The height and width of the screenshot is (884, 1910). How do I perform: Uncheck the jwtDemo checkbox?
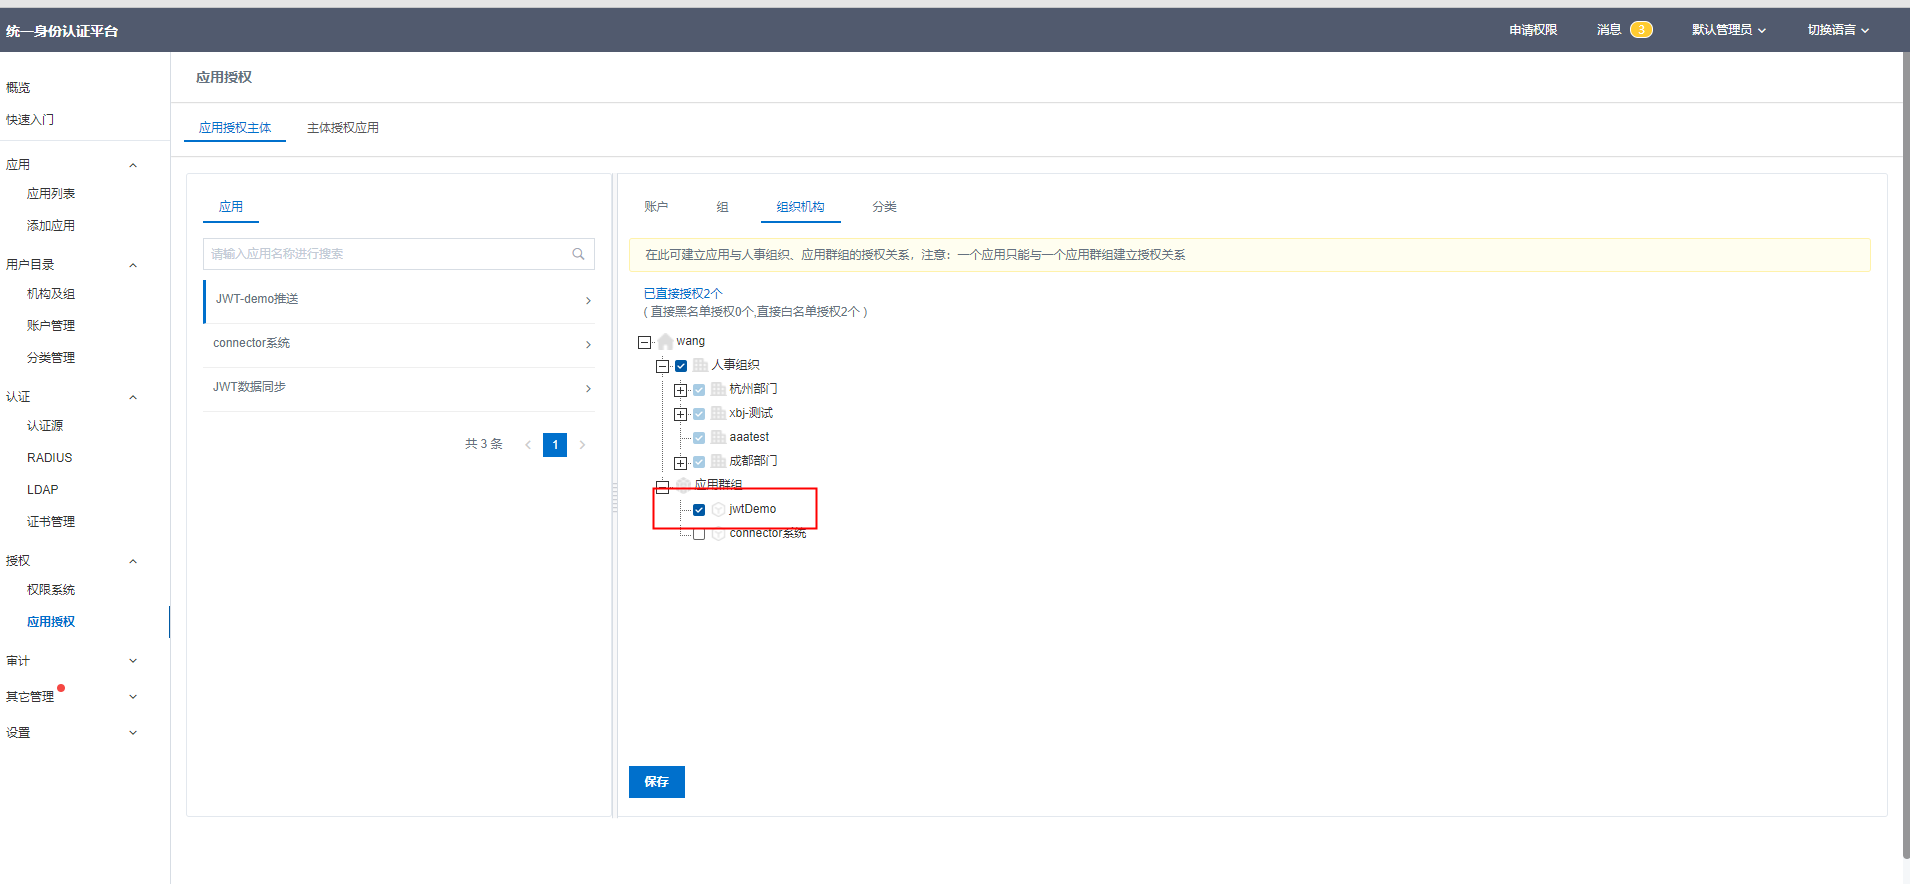(x=699, y=510)
